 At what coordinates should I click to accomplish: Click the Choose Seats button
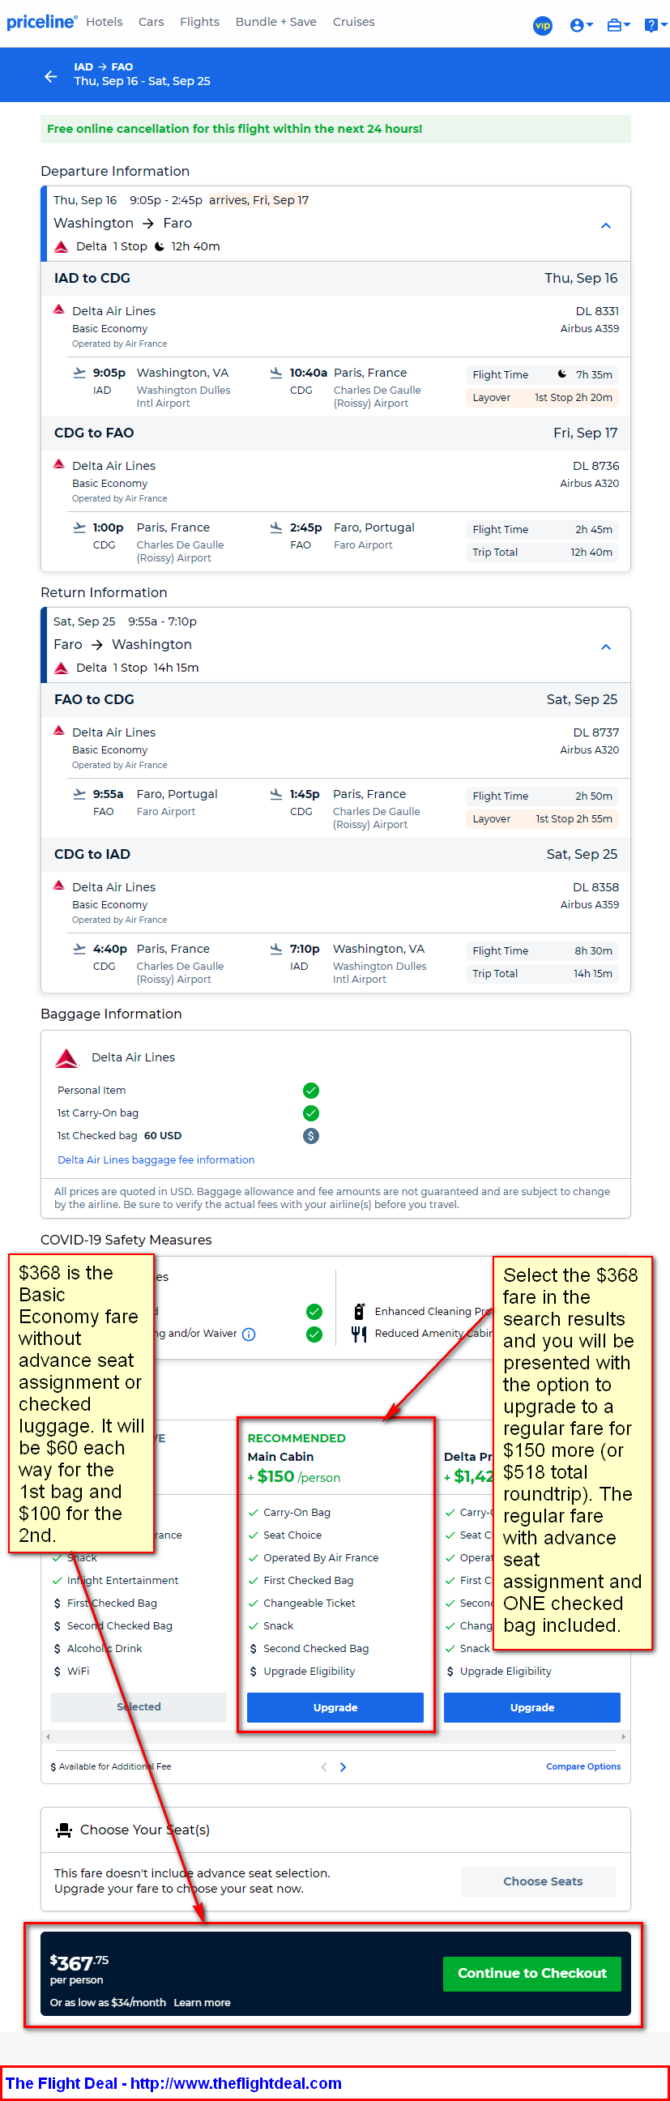(x=543, y=1881)
